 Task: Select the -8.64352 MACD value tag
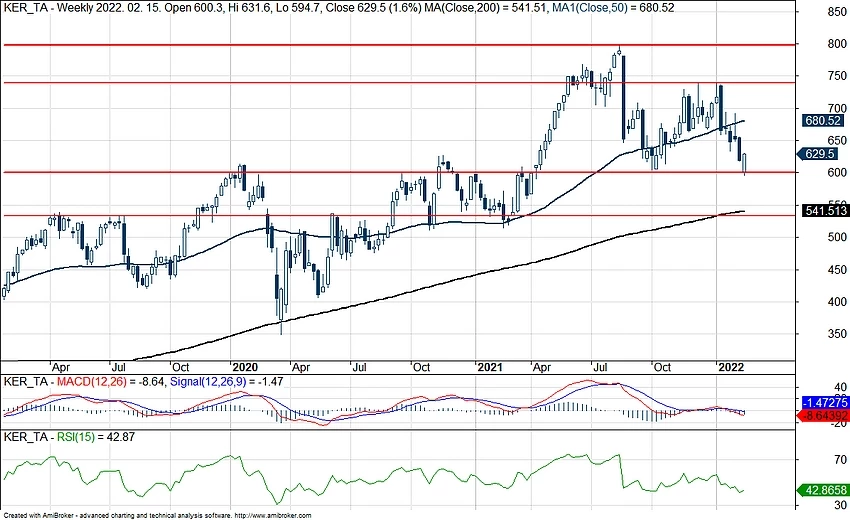[x=824, y=412]
